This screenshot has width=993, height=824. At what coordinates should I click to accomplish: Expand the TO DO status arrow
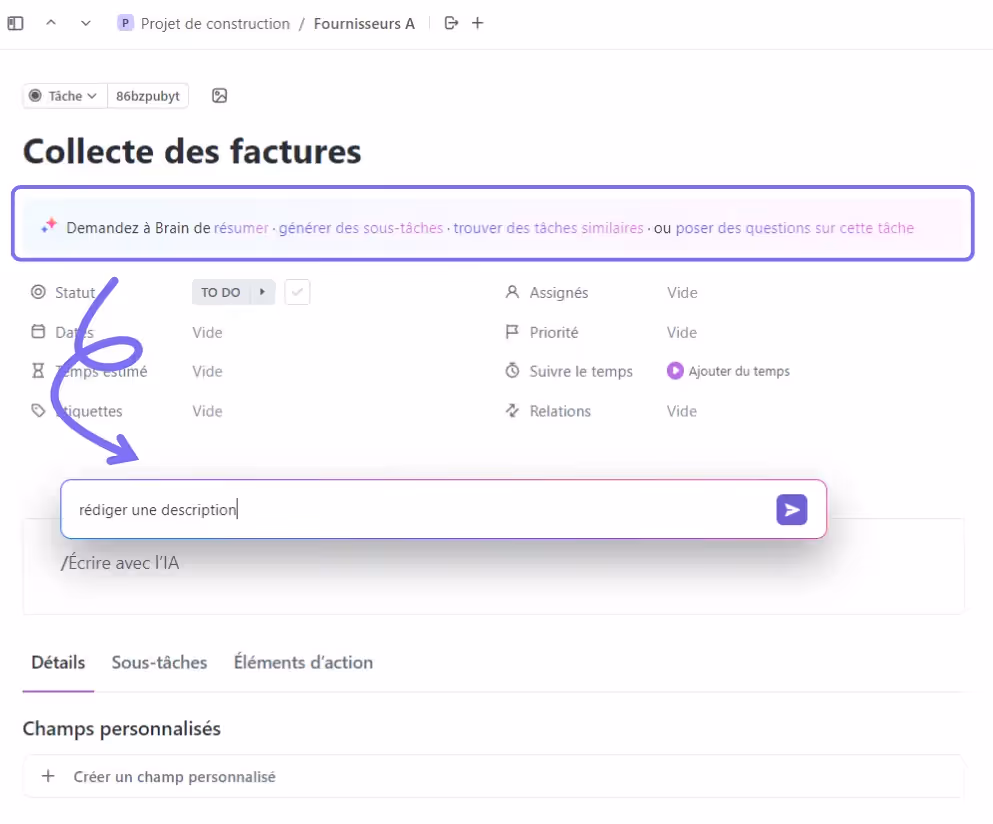[x=262, y=293]
